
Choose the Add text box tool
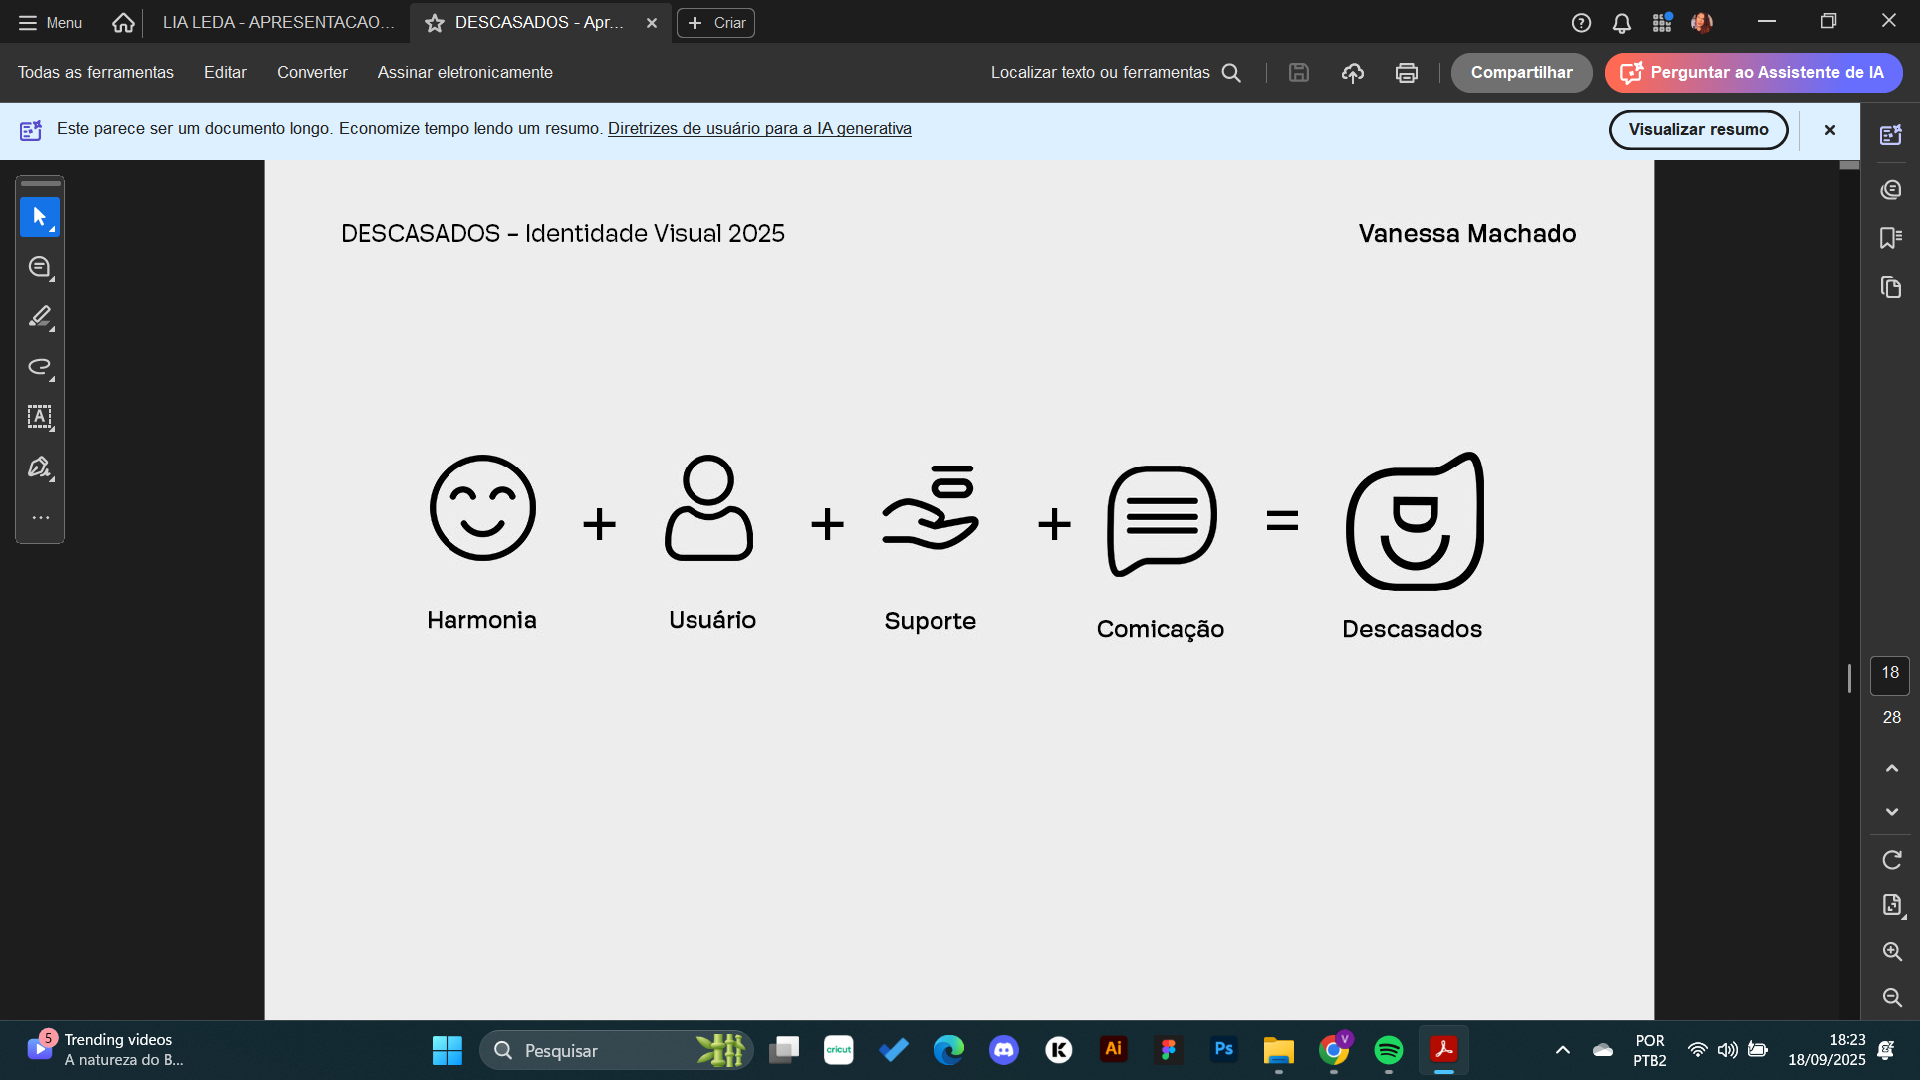point(40,419)
